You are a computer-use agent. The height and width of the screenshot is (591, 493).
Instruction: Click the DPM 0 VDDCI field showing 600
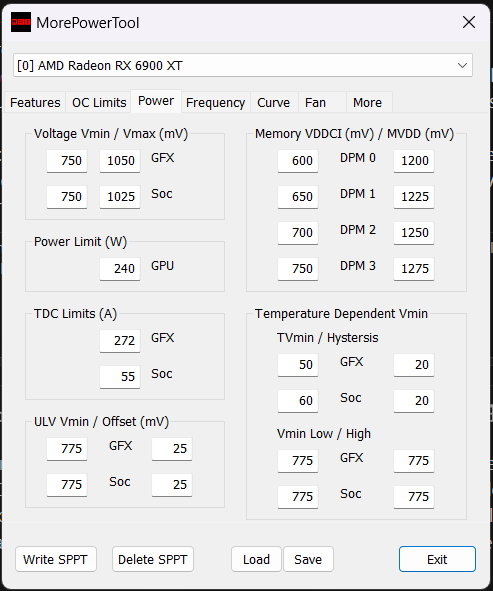[298, 161]
